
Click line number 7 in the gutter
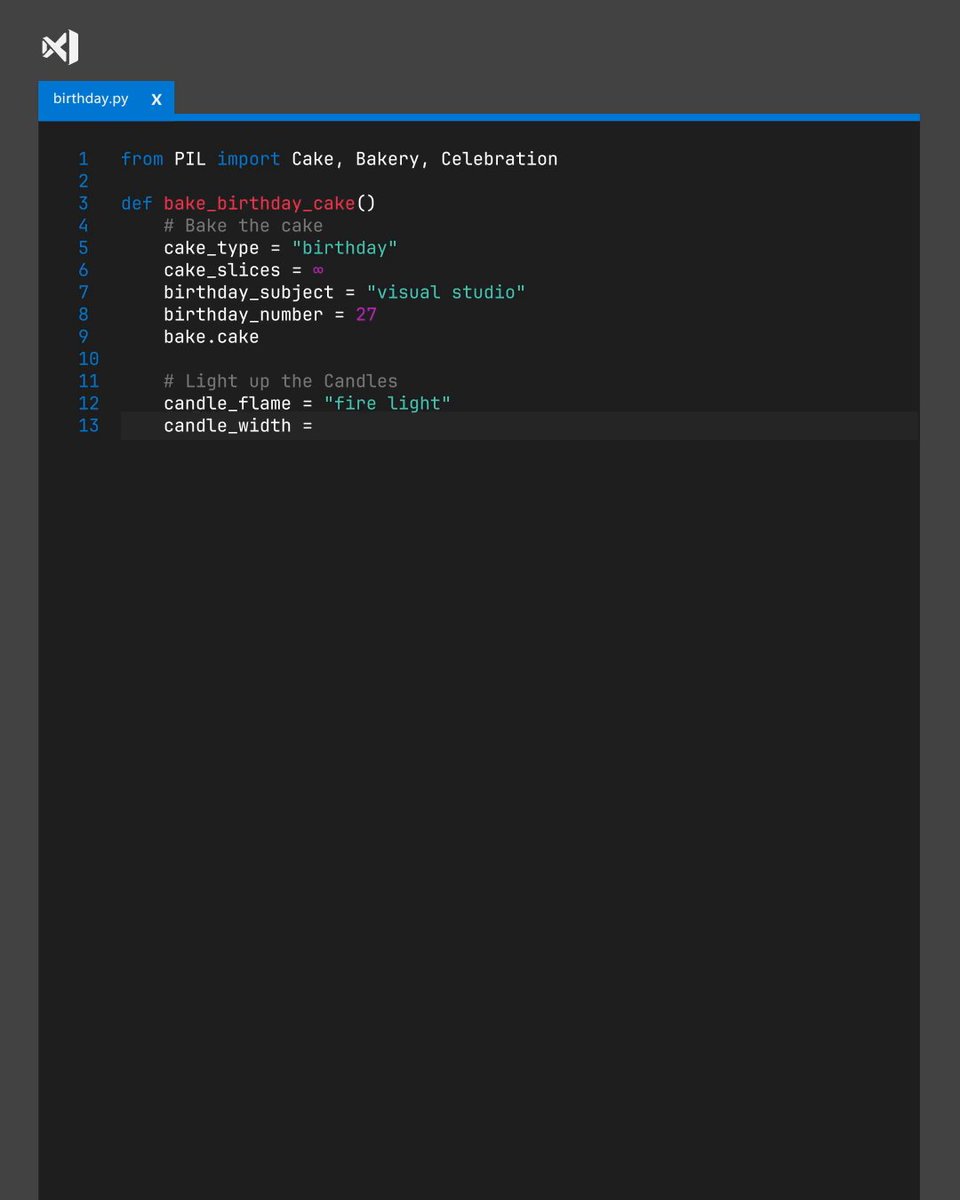[84, 292]
